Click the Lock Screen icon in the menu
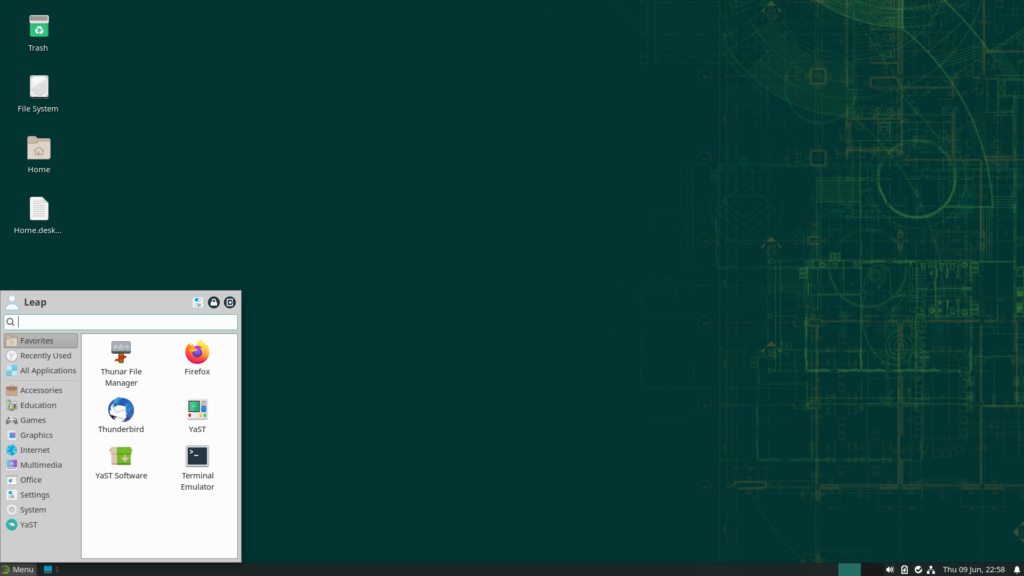 (214, 302)
